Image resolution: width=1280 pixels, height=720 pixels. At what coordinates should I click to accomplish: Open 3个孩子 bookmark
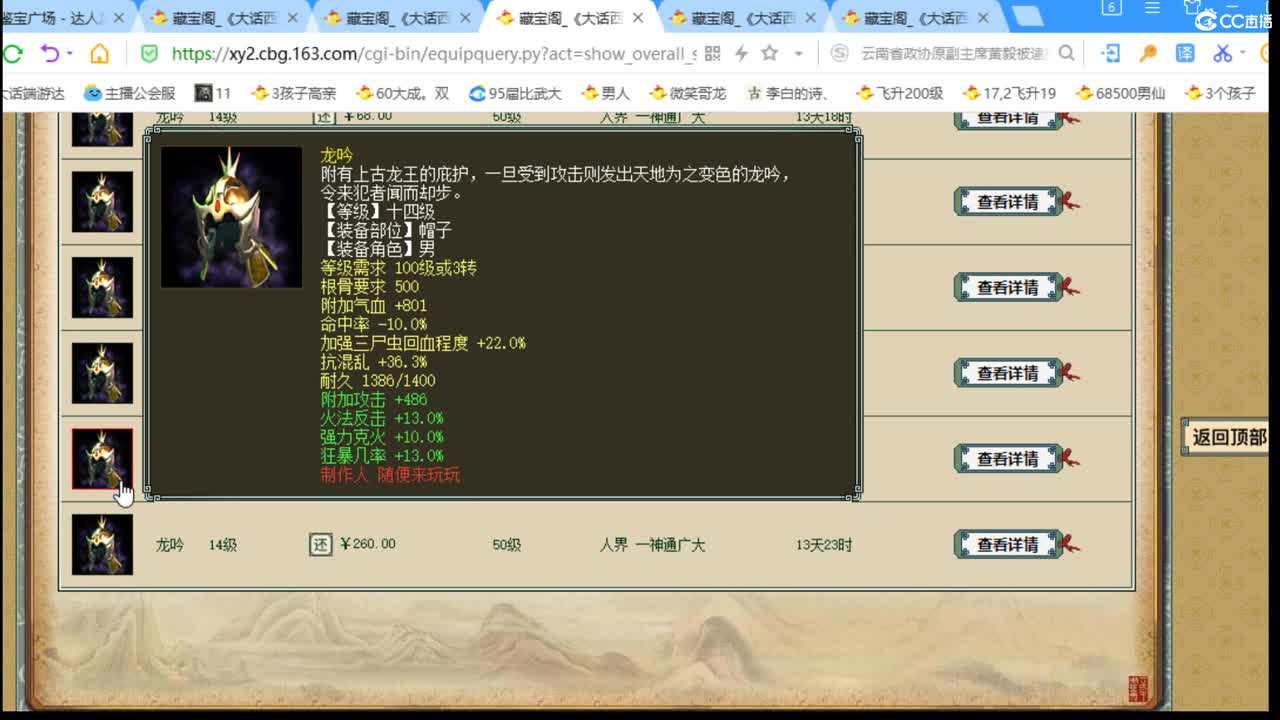[x=1221, y=93]
